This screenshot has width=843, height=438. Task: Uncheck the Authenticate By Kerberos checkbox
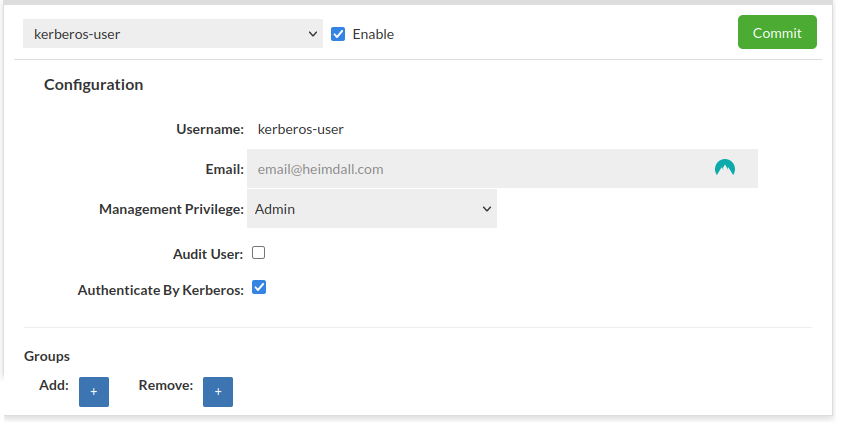pyautogui.click(x=258, y=288)
